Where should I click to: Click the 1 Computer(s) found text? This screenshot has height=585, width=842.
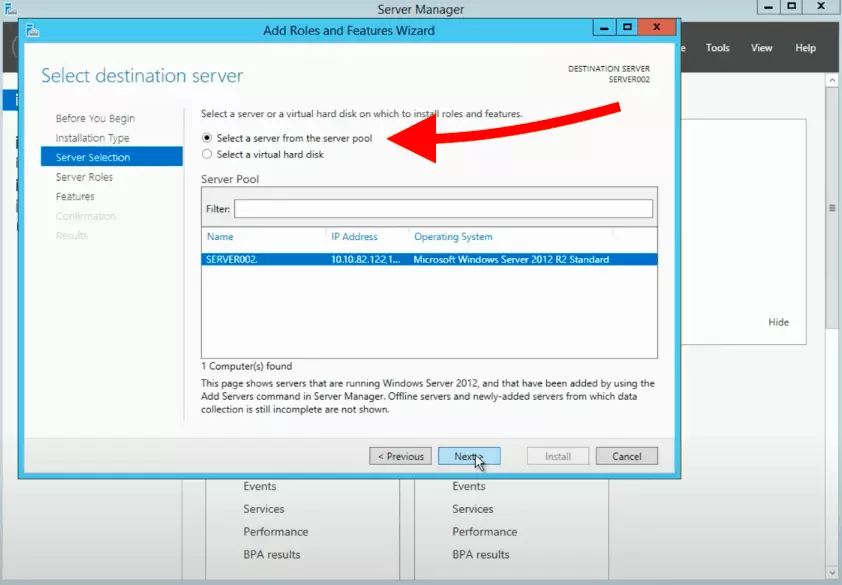(246, 366)
